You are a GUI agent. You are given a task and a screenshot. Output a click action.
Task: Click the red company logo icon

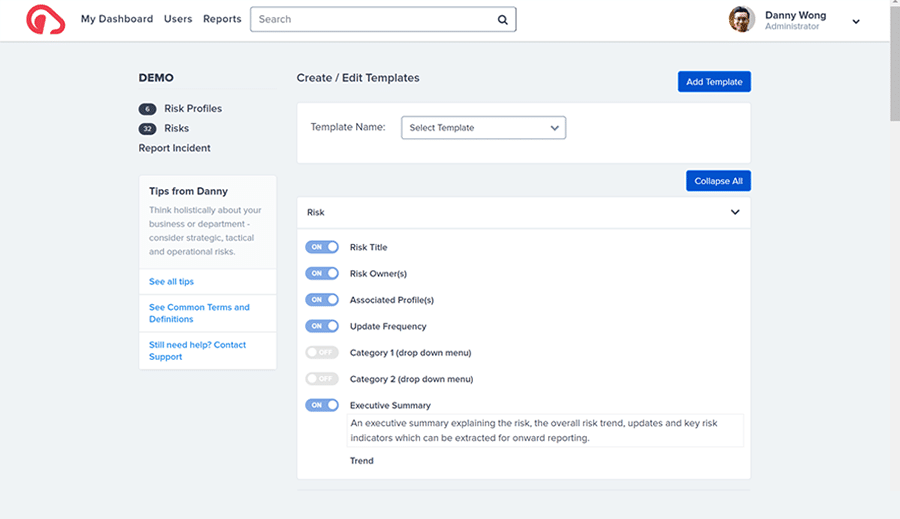45,20
